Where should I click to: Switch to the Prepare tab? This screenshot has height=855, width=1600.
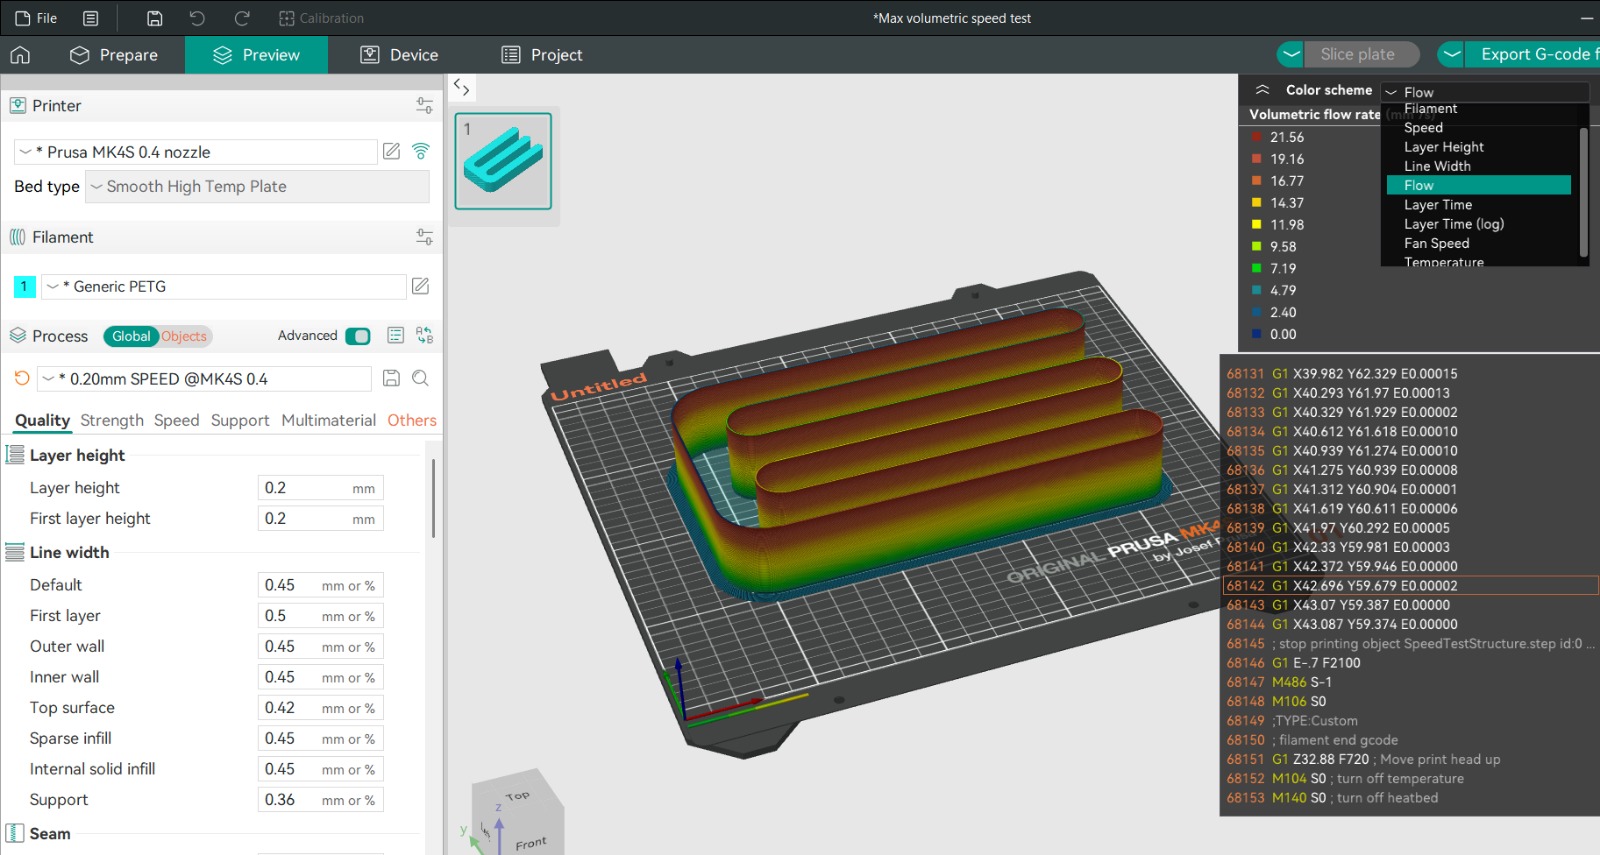coord(114,55)
